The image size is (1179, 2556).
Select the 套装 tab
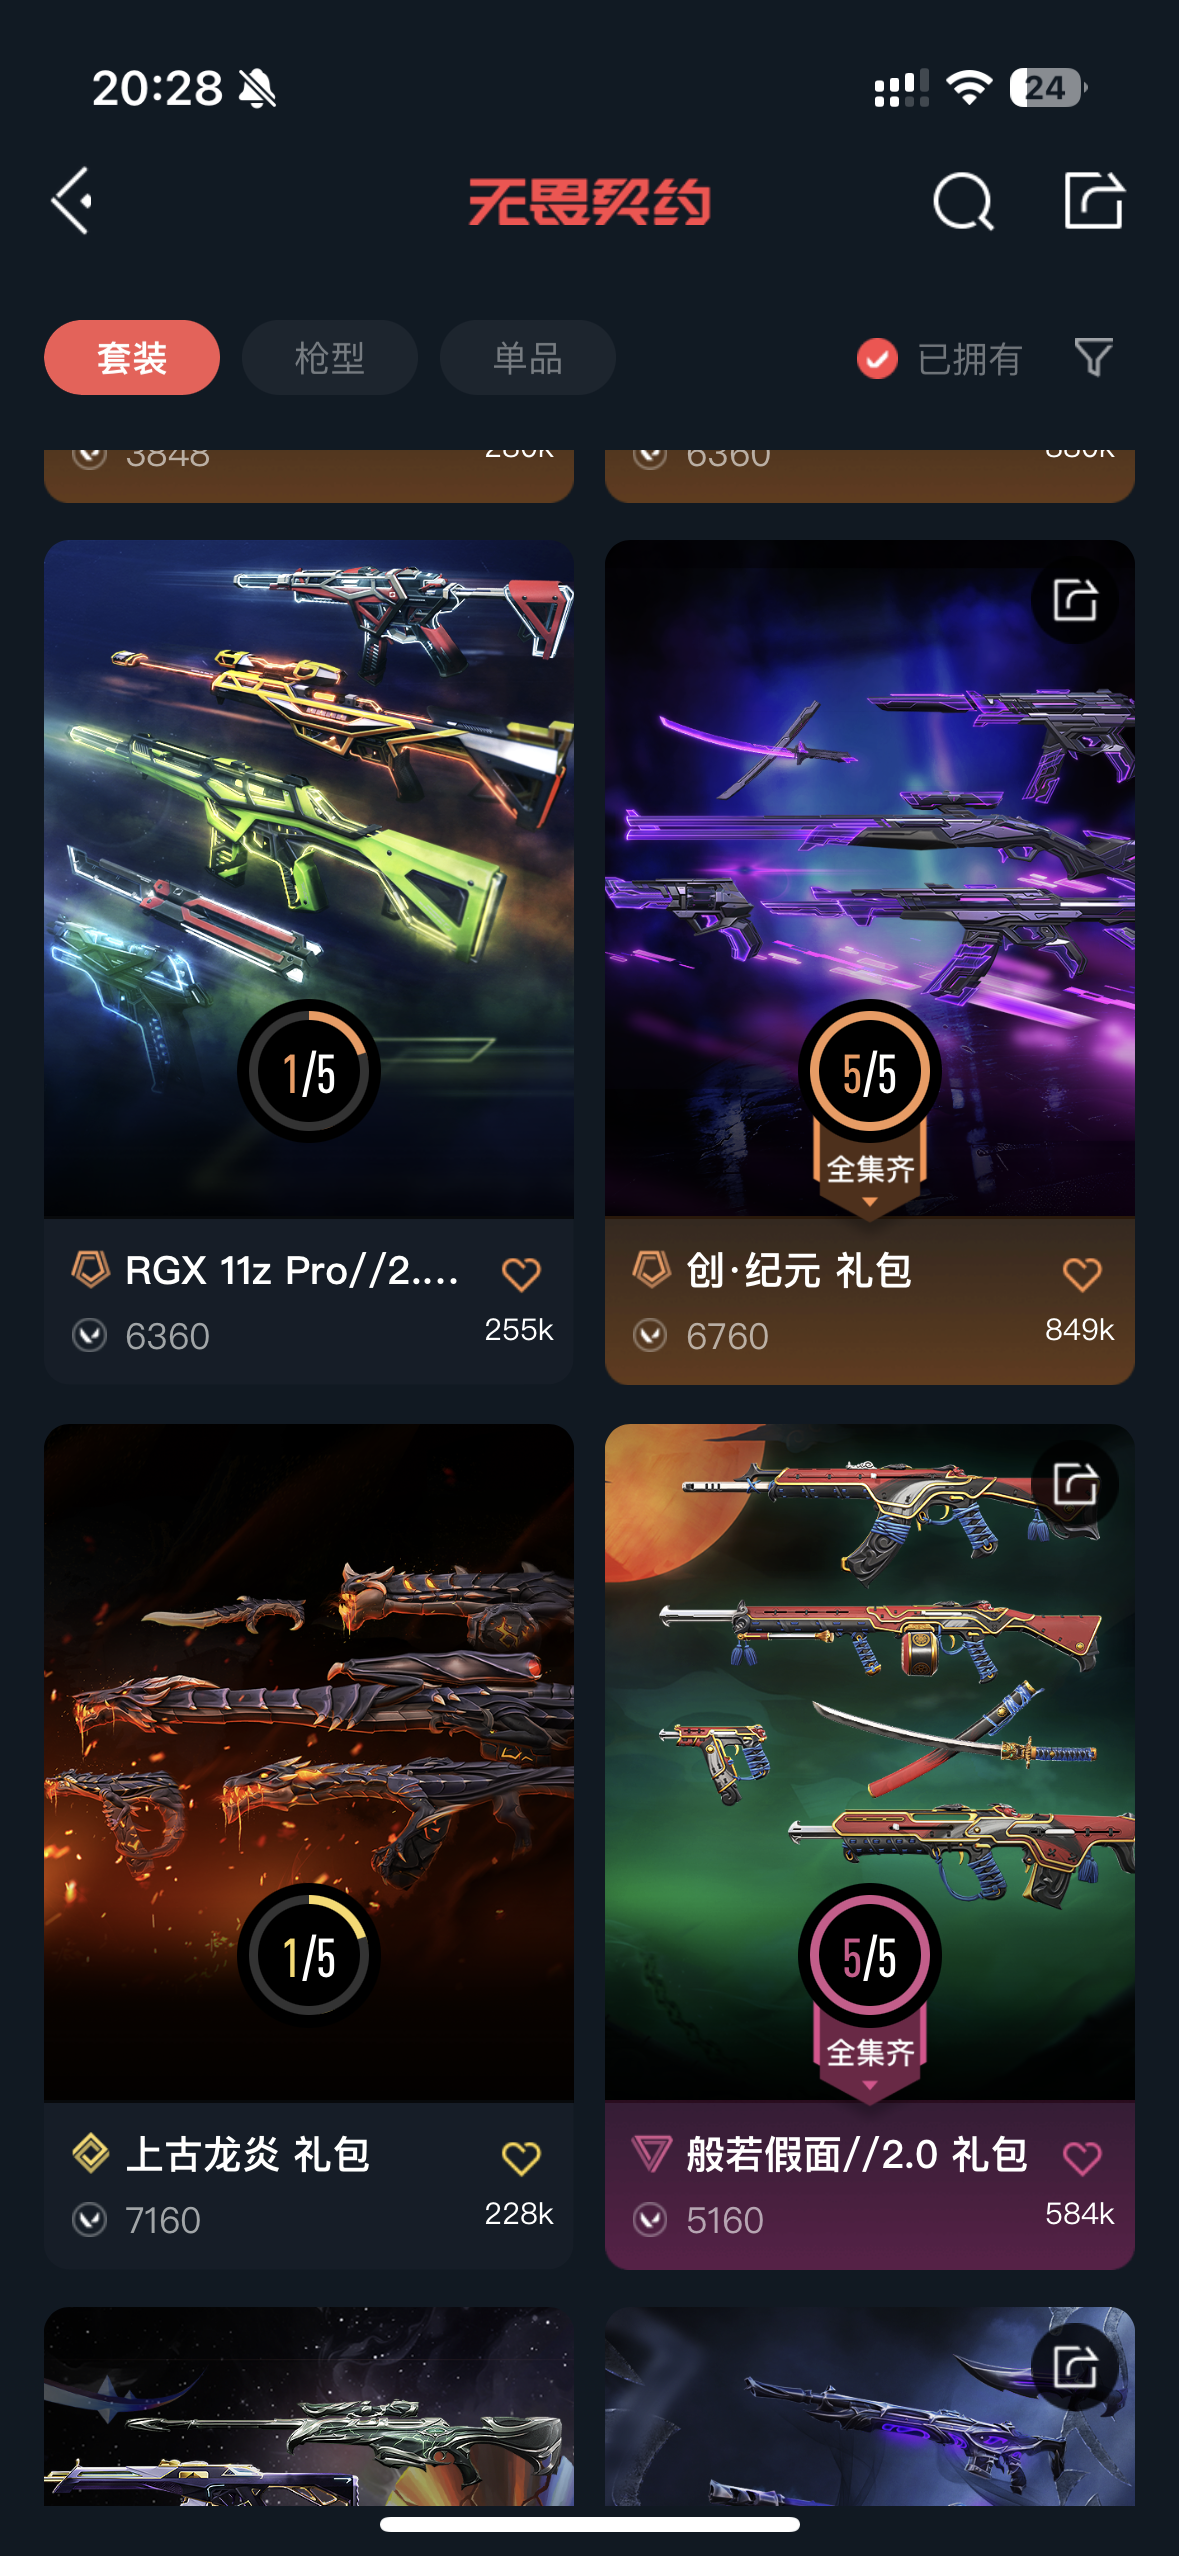132,357
